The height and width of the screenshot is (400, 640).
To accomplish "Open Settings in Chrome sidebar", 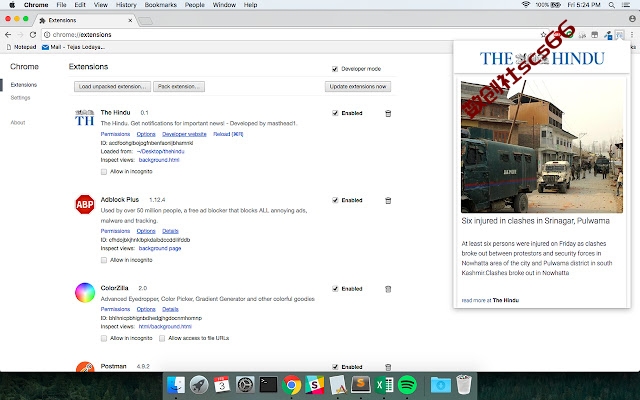I will click(20, 98).
